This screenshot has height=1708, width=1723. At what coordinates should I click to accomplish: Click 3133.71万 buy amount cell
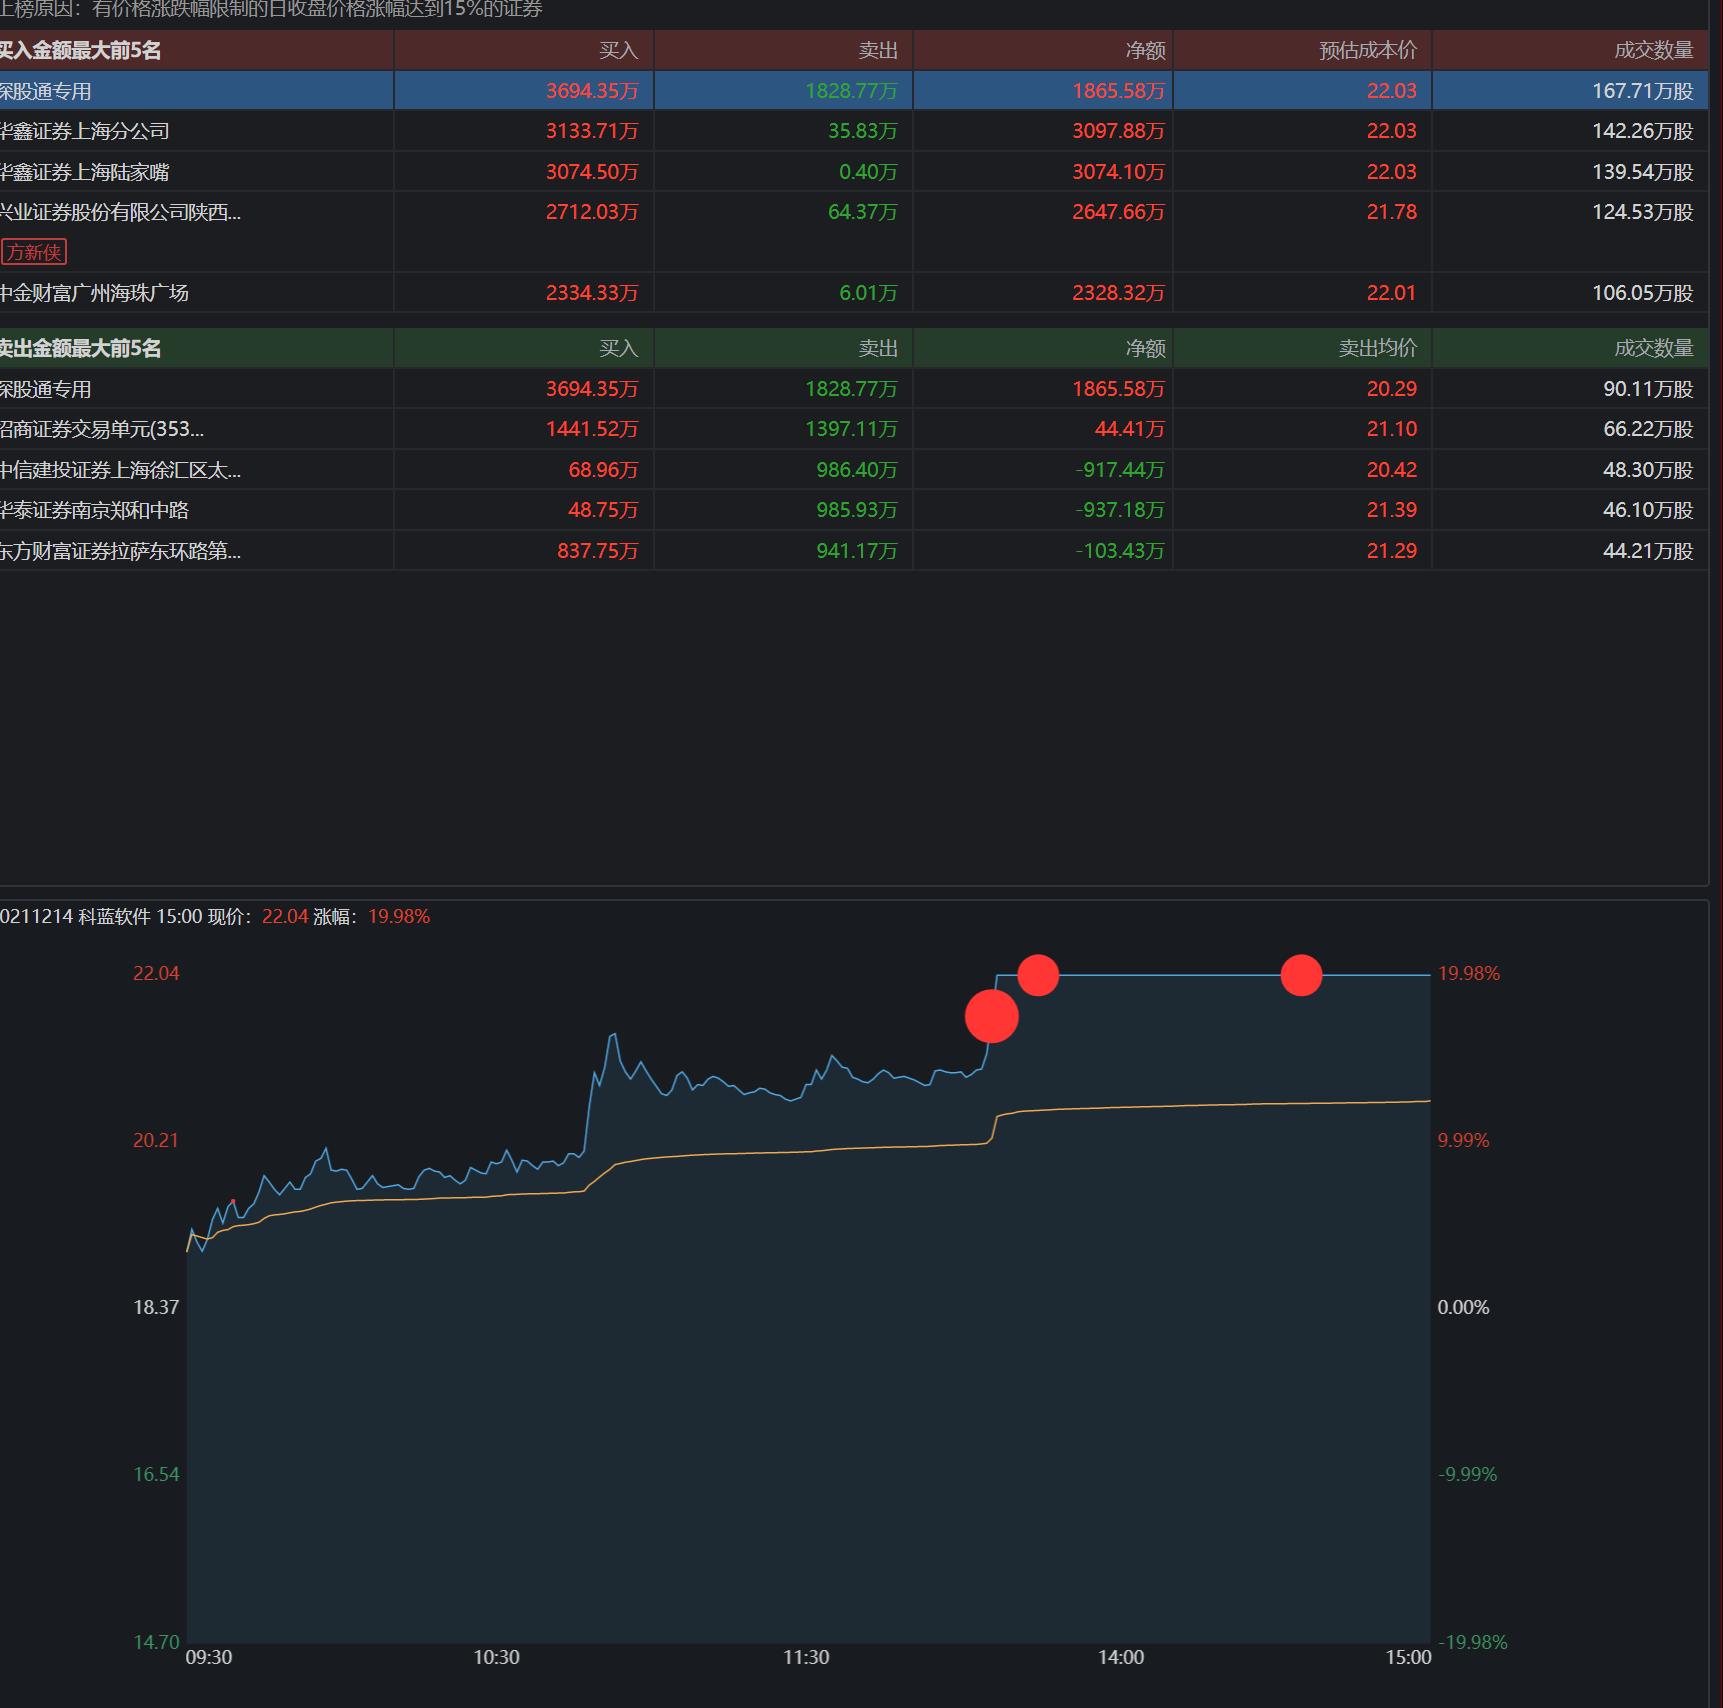click(592, 131)
